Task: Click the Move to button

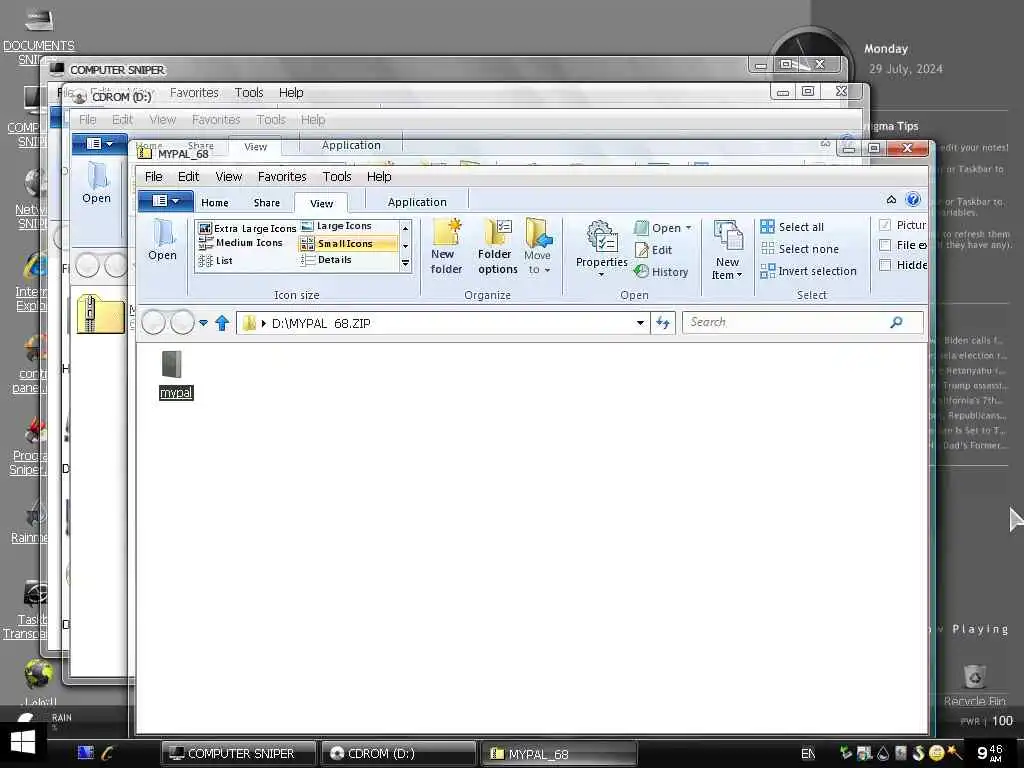Action: (537, 246)
